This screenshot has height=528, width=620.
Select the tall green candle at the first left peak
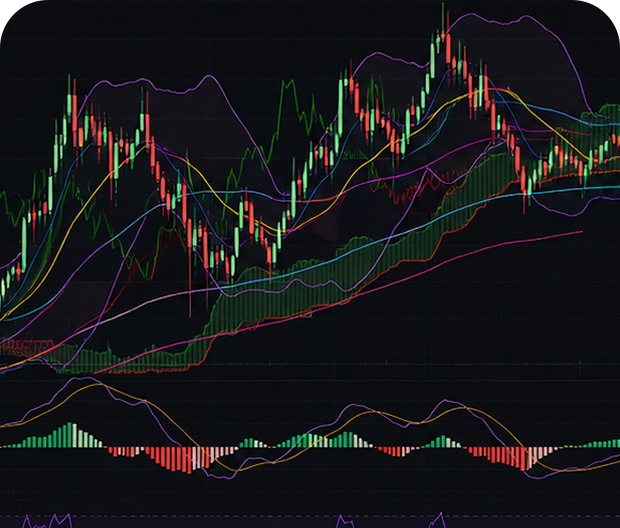click(x=69, y=105)
